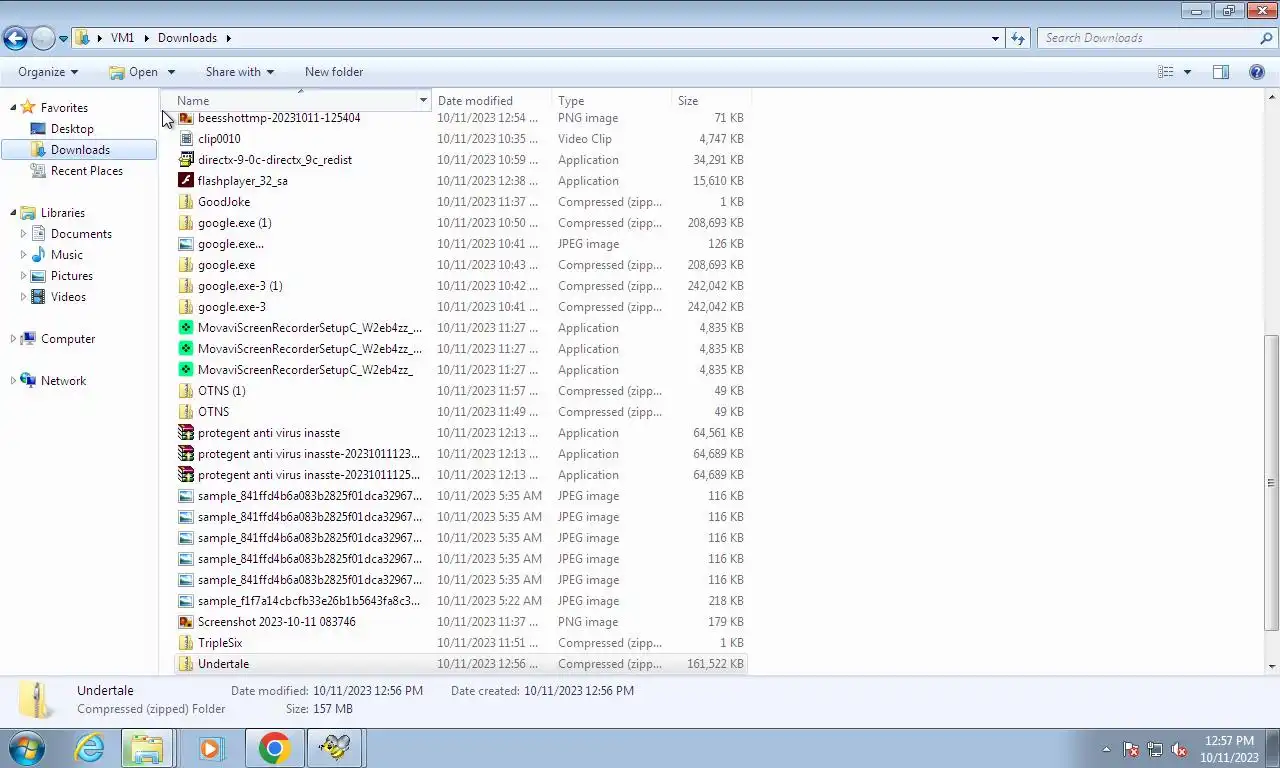The height and width of the screenshot is (768, 1280).
Task: Select the beesshottmp-20231011-125404 PNG icon
Action: [186, 118]
